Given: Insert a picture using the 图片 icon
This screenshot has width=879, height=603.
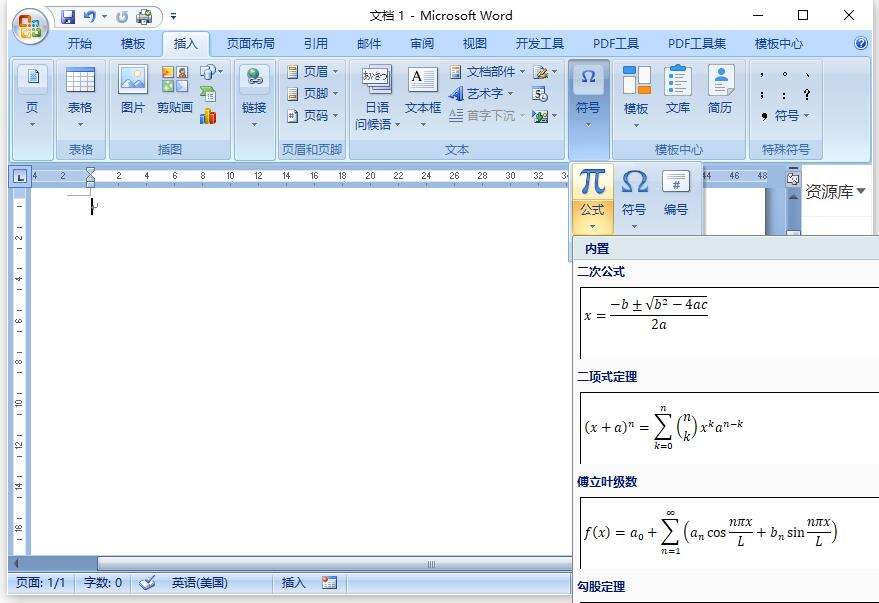Looking at the screenshot, I should coord(133,90).
